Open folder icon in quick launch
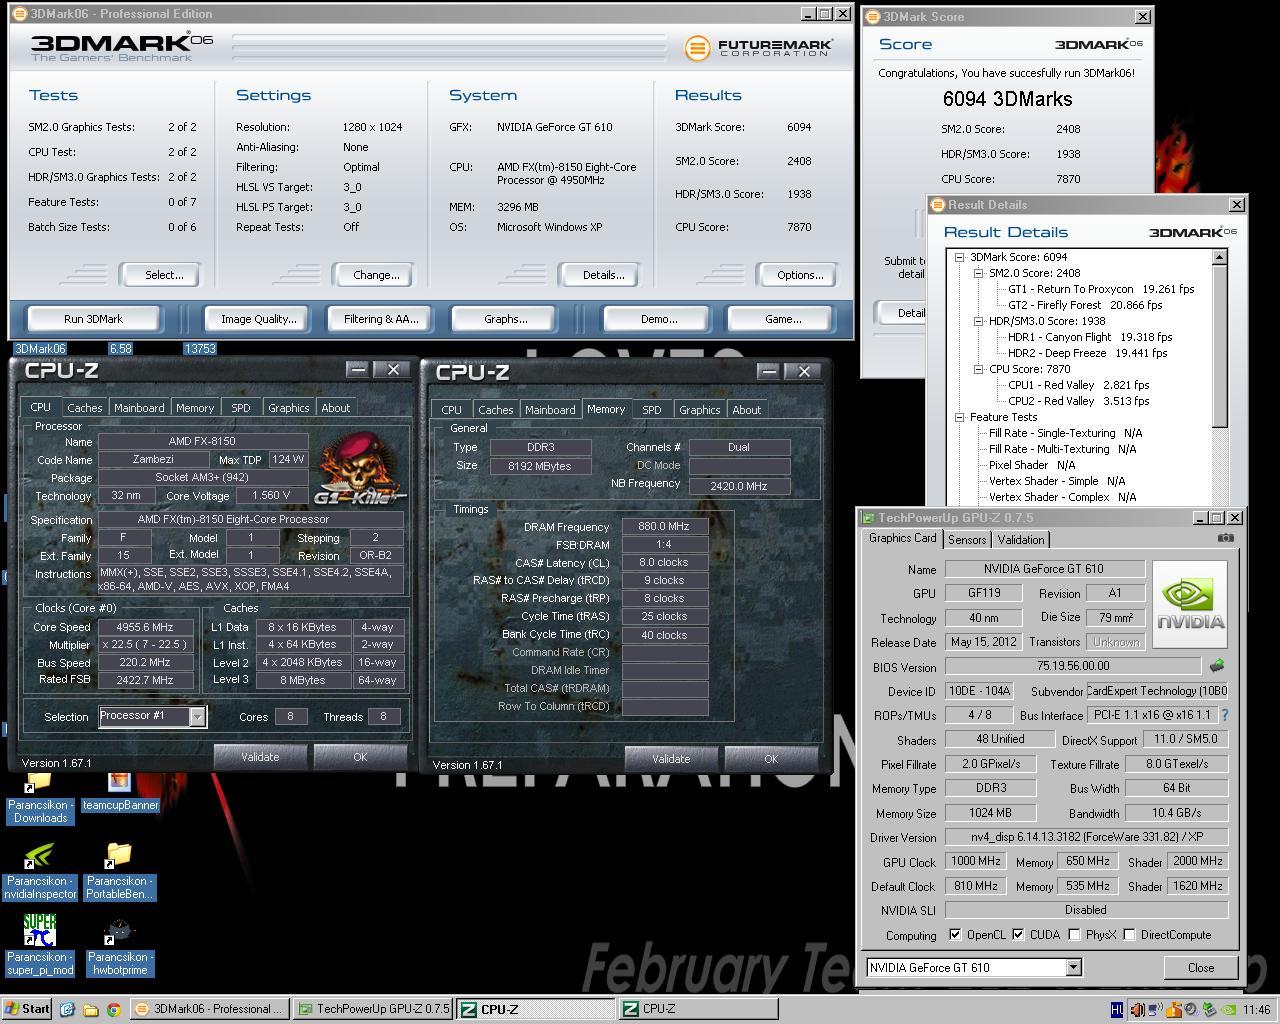 [x=90, y=1009]
